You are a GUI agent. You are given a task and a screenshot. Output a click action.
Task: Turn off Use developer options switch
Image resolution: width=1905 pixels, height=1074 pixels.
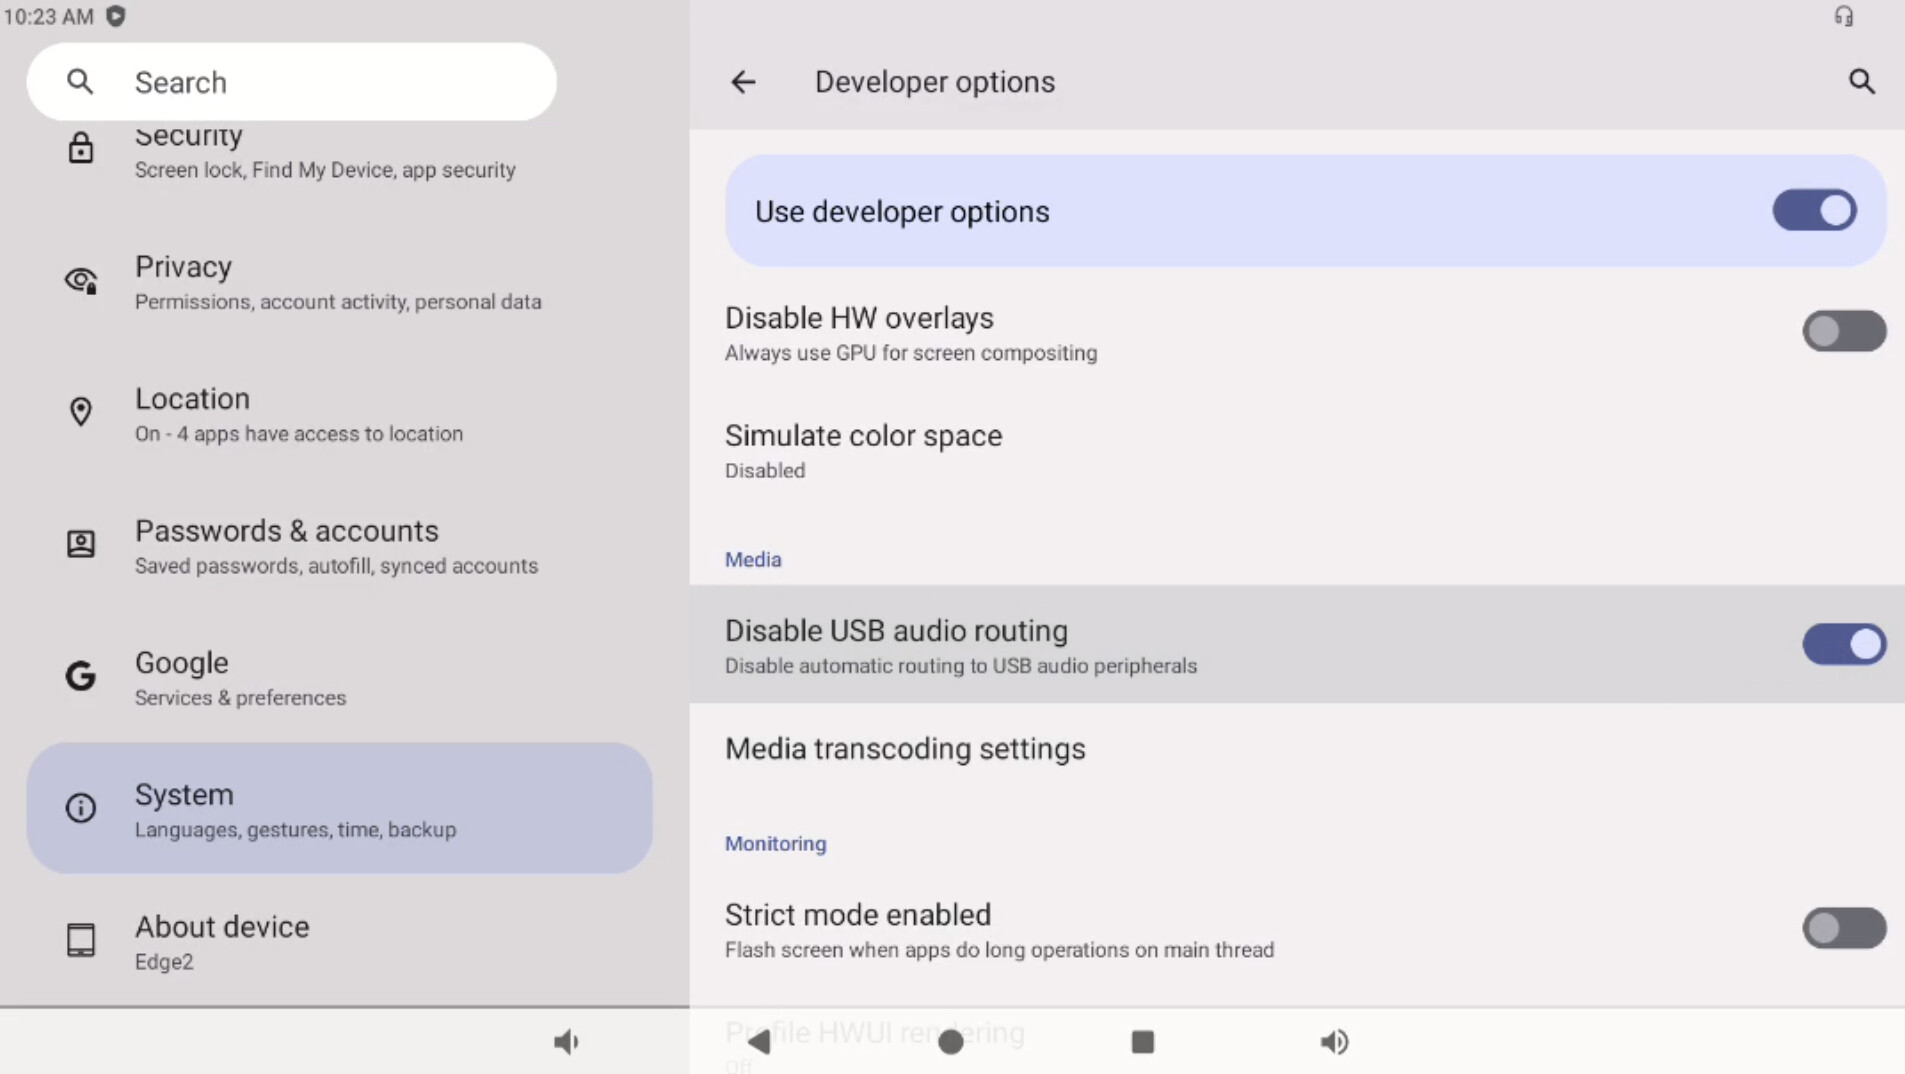pyautogui.click(x=1814, y=211)
